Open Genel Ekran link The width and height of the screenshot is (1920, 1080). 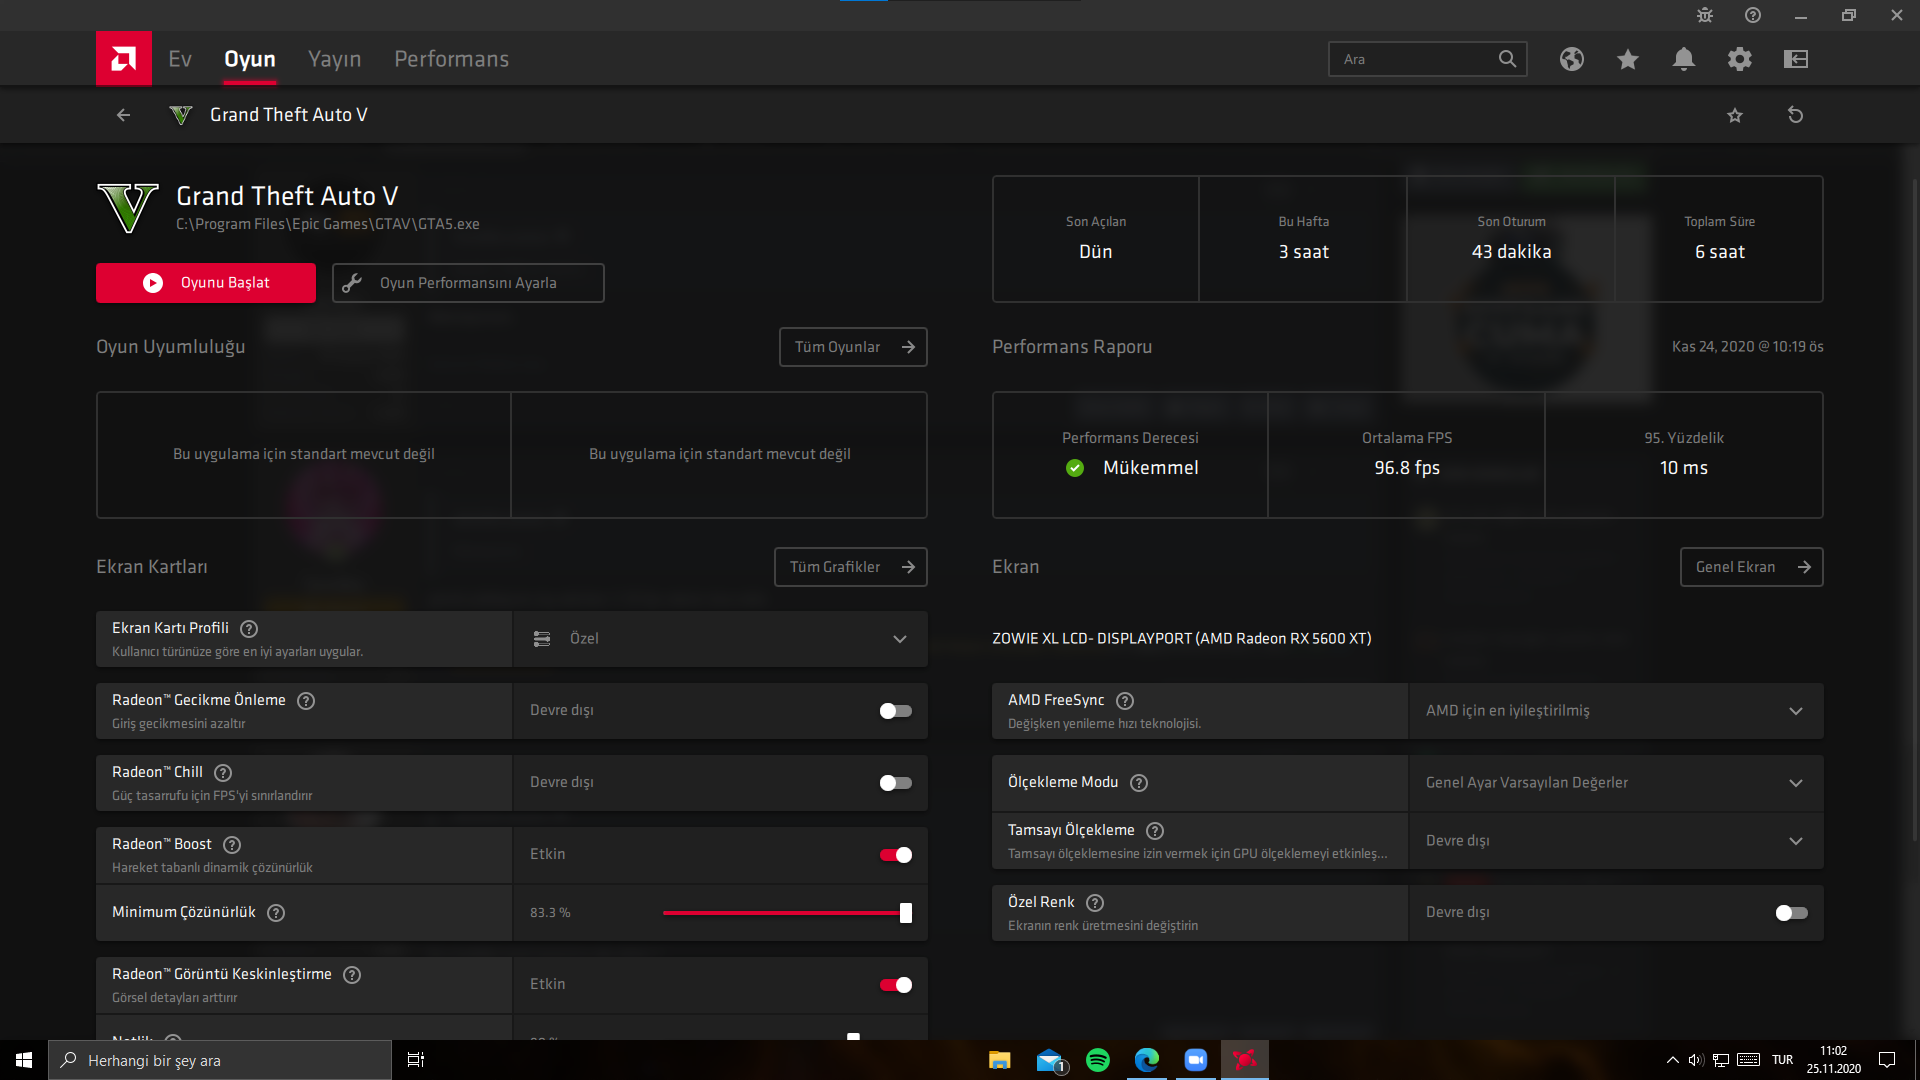1752,567
